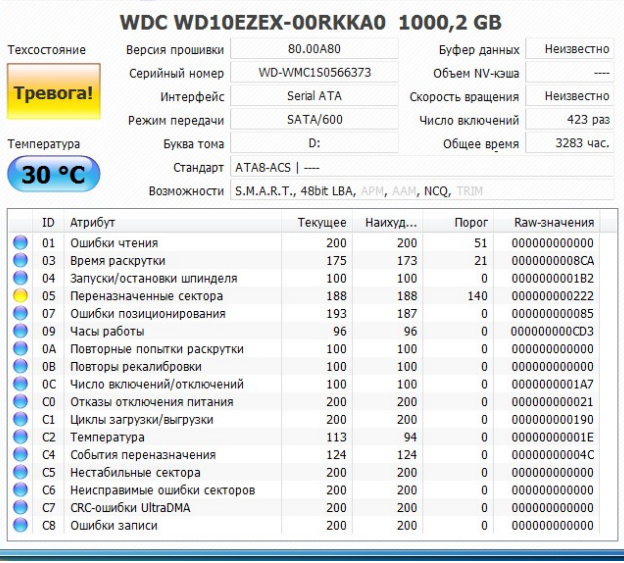Click the status icon for CRC-ошибки UltraDMA

tap(20, 507)
